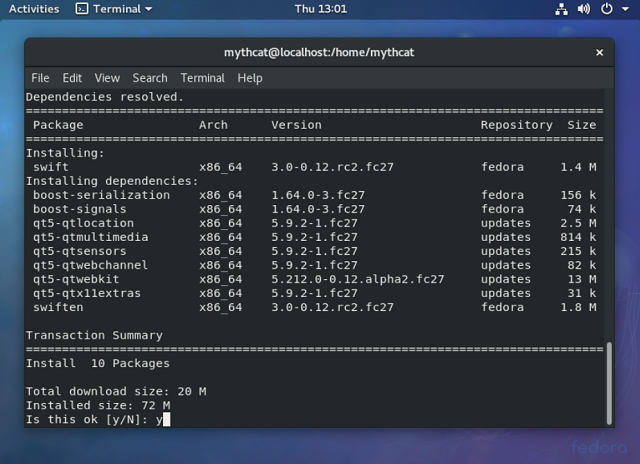Open the clock showing Thu 13:01
The image size is (640, 464).
point(320,9)
